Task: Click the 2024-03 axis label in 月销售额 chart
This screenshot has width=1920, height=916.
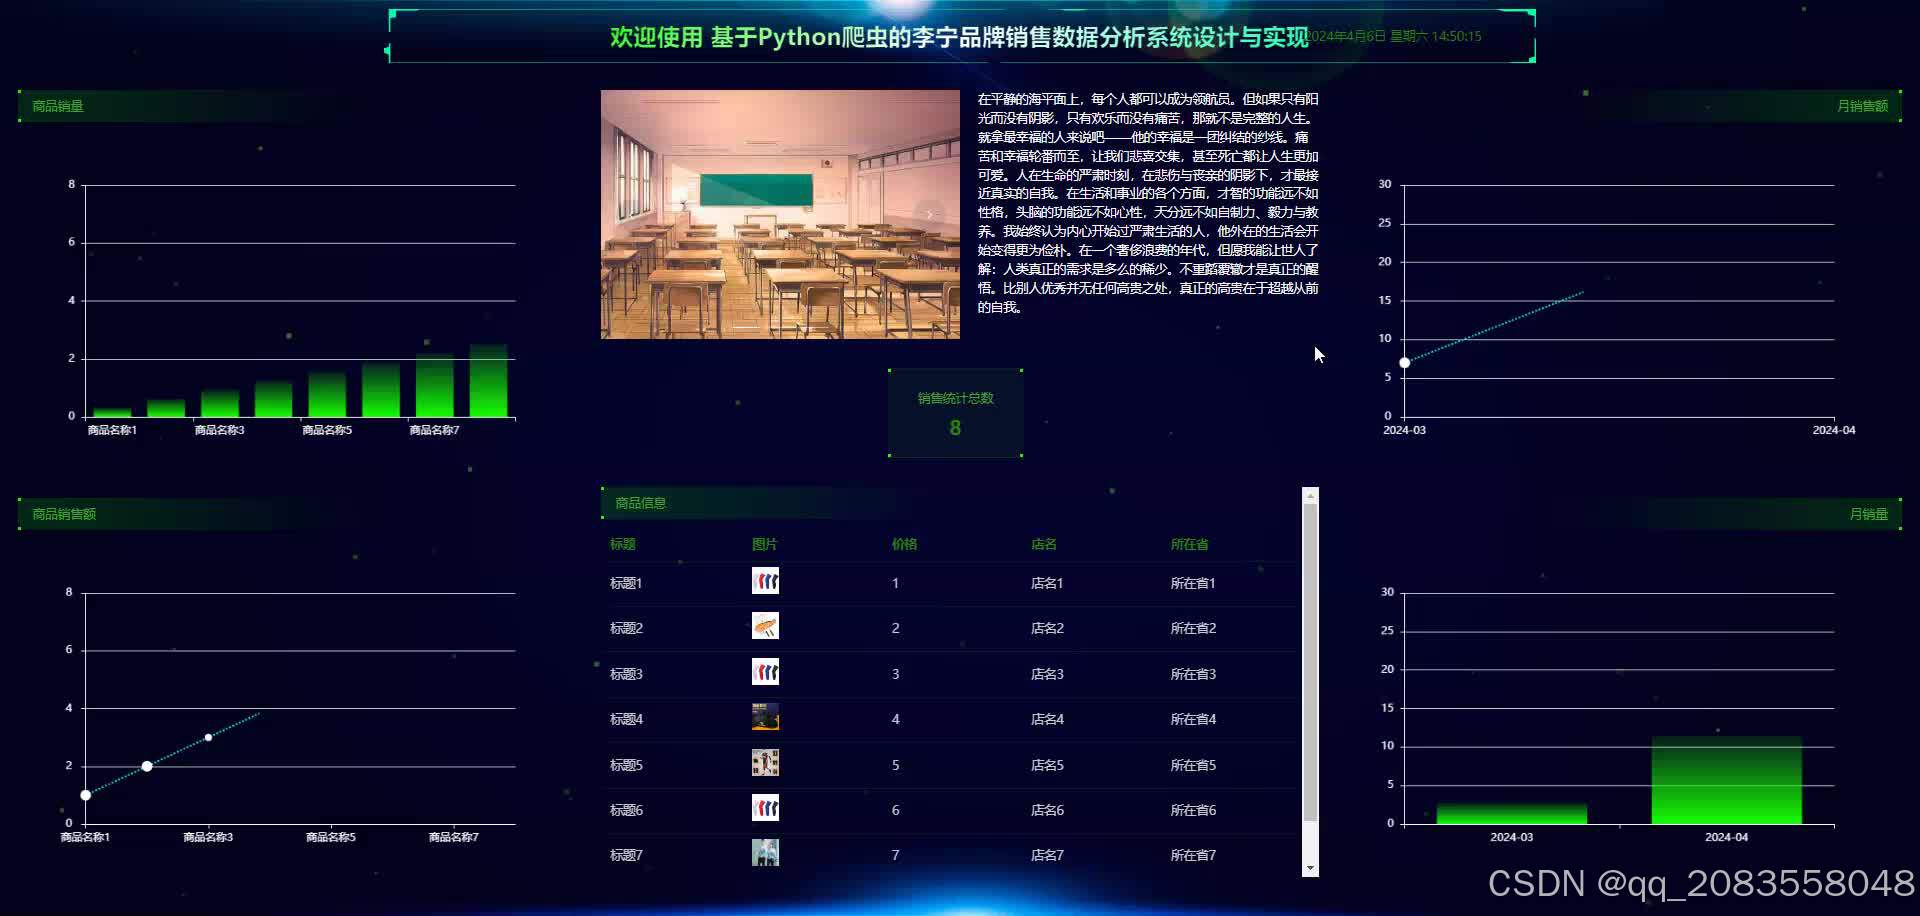Action: [1404, 430]
